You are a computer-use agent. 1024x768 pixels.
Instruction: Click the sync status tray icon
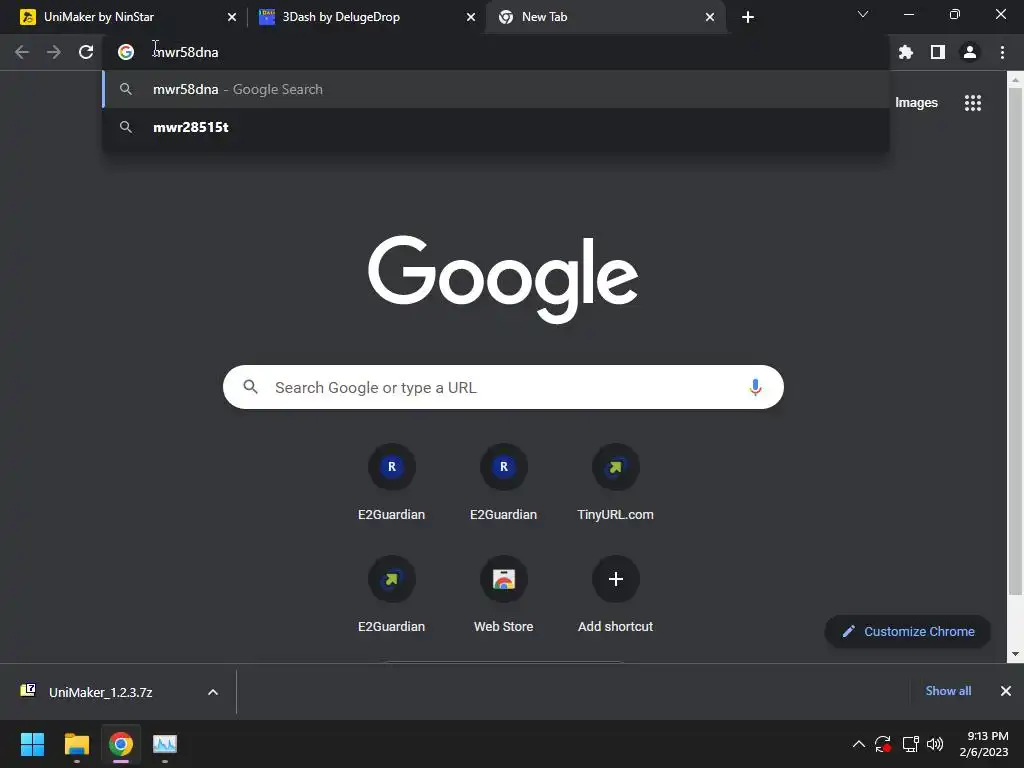pos(883,744)
